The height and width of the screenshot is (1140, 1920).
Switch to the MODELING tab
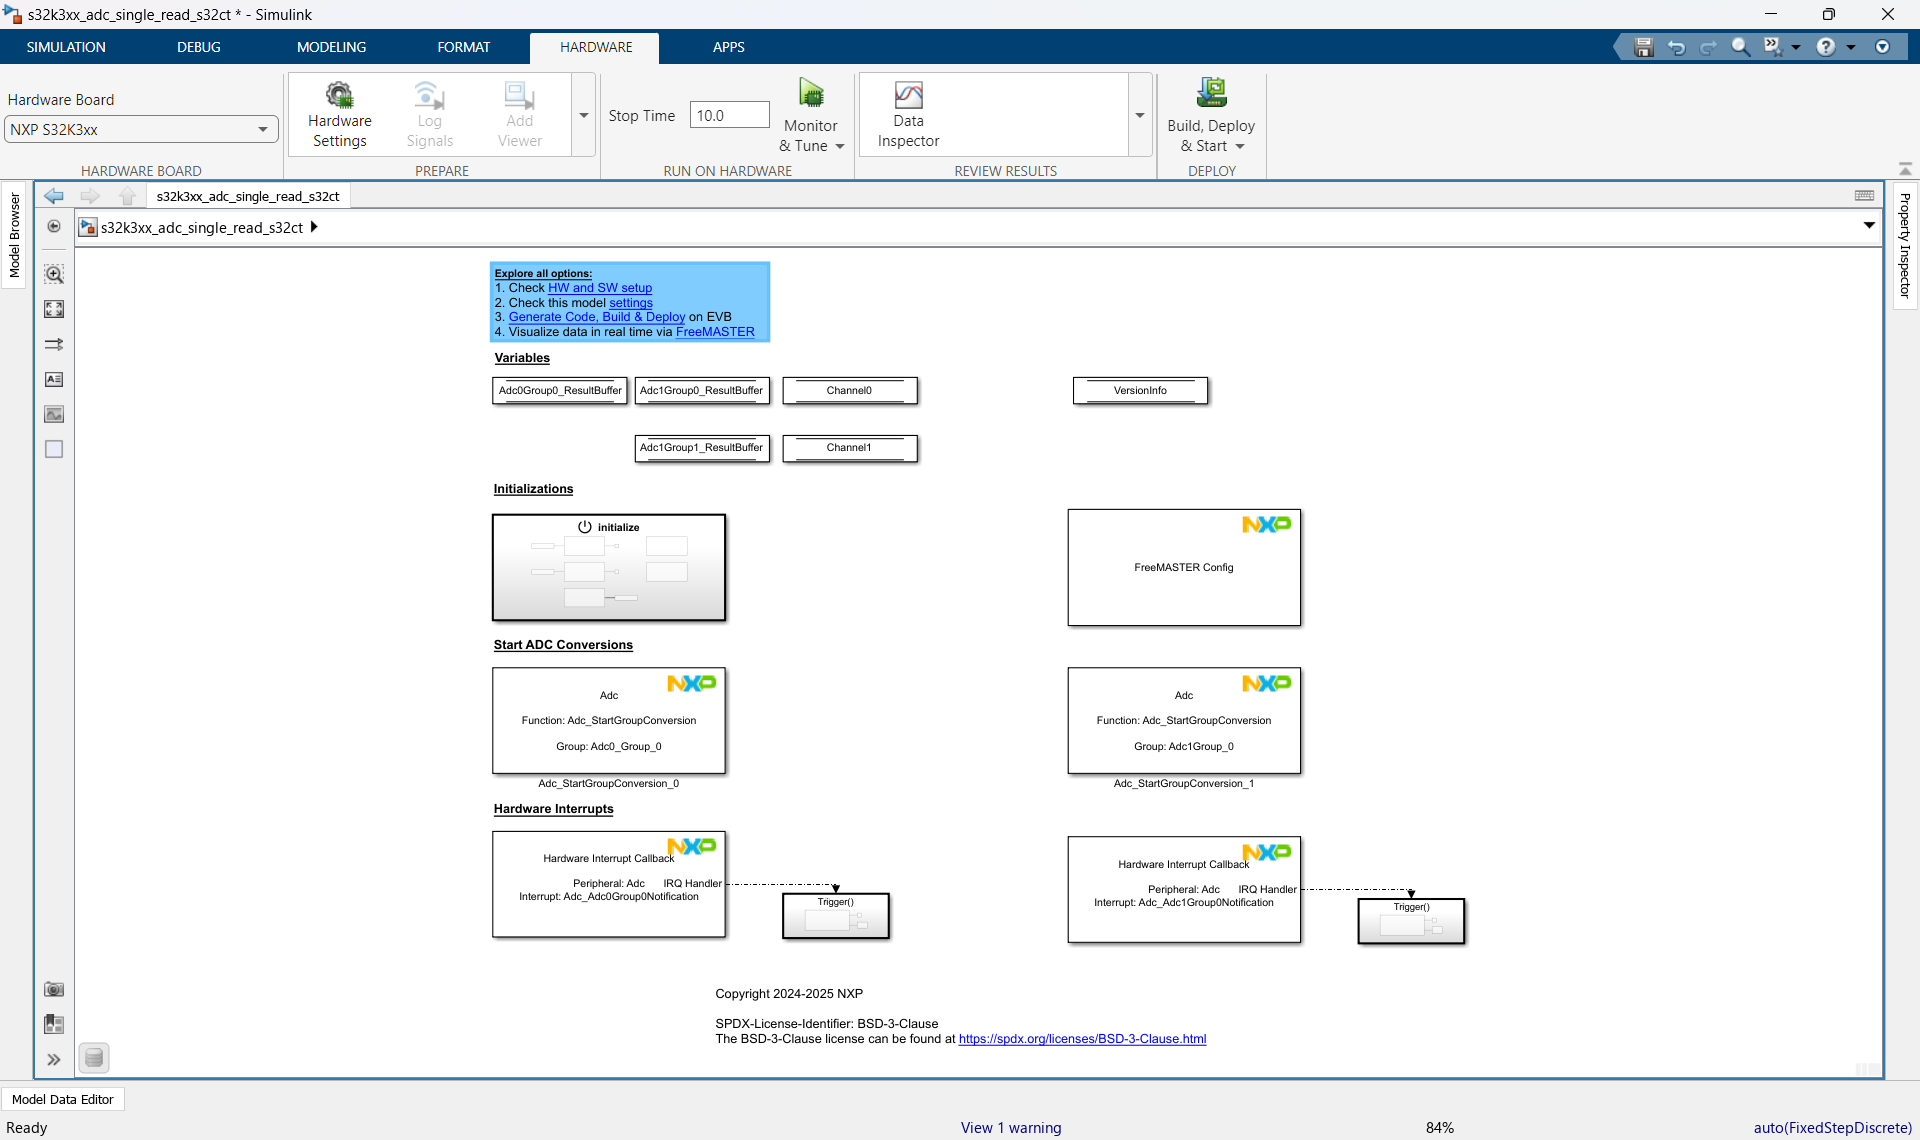point(331,47)
